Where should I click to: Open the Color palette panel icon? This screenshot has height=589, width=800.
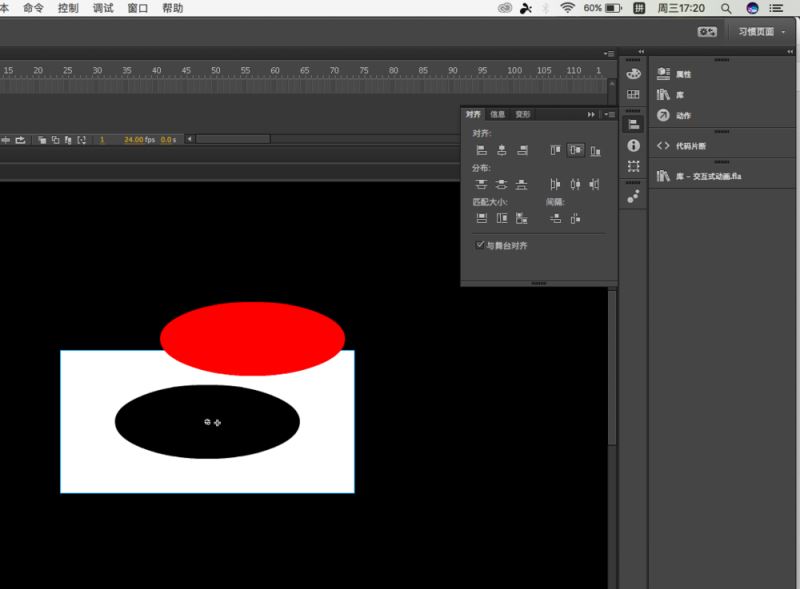pyautogui.click(x=633, y=74)
